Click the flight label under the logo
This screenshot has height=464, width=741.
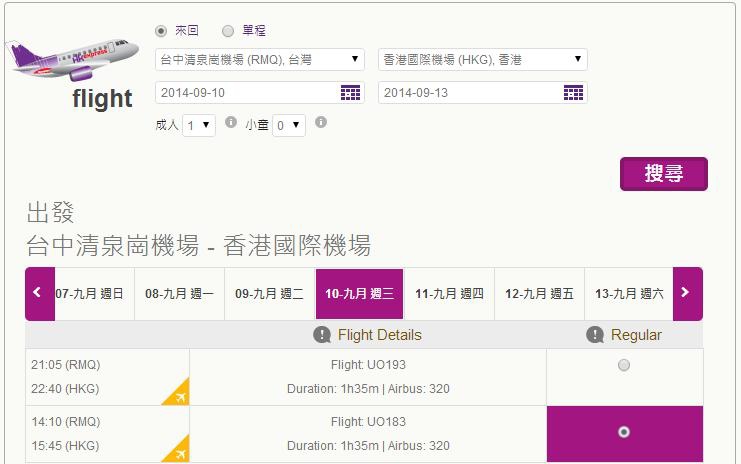[x=103, y=99]
